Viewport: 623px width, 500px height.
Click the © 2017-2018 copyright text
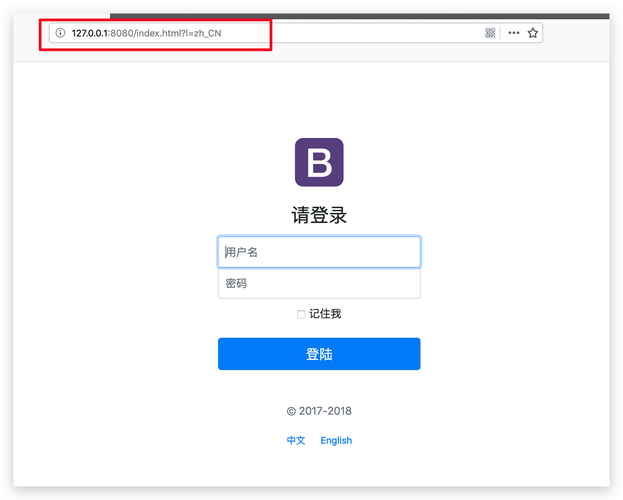coord(319,411)
